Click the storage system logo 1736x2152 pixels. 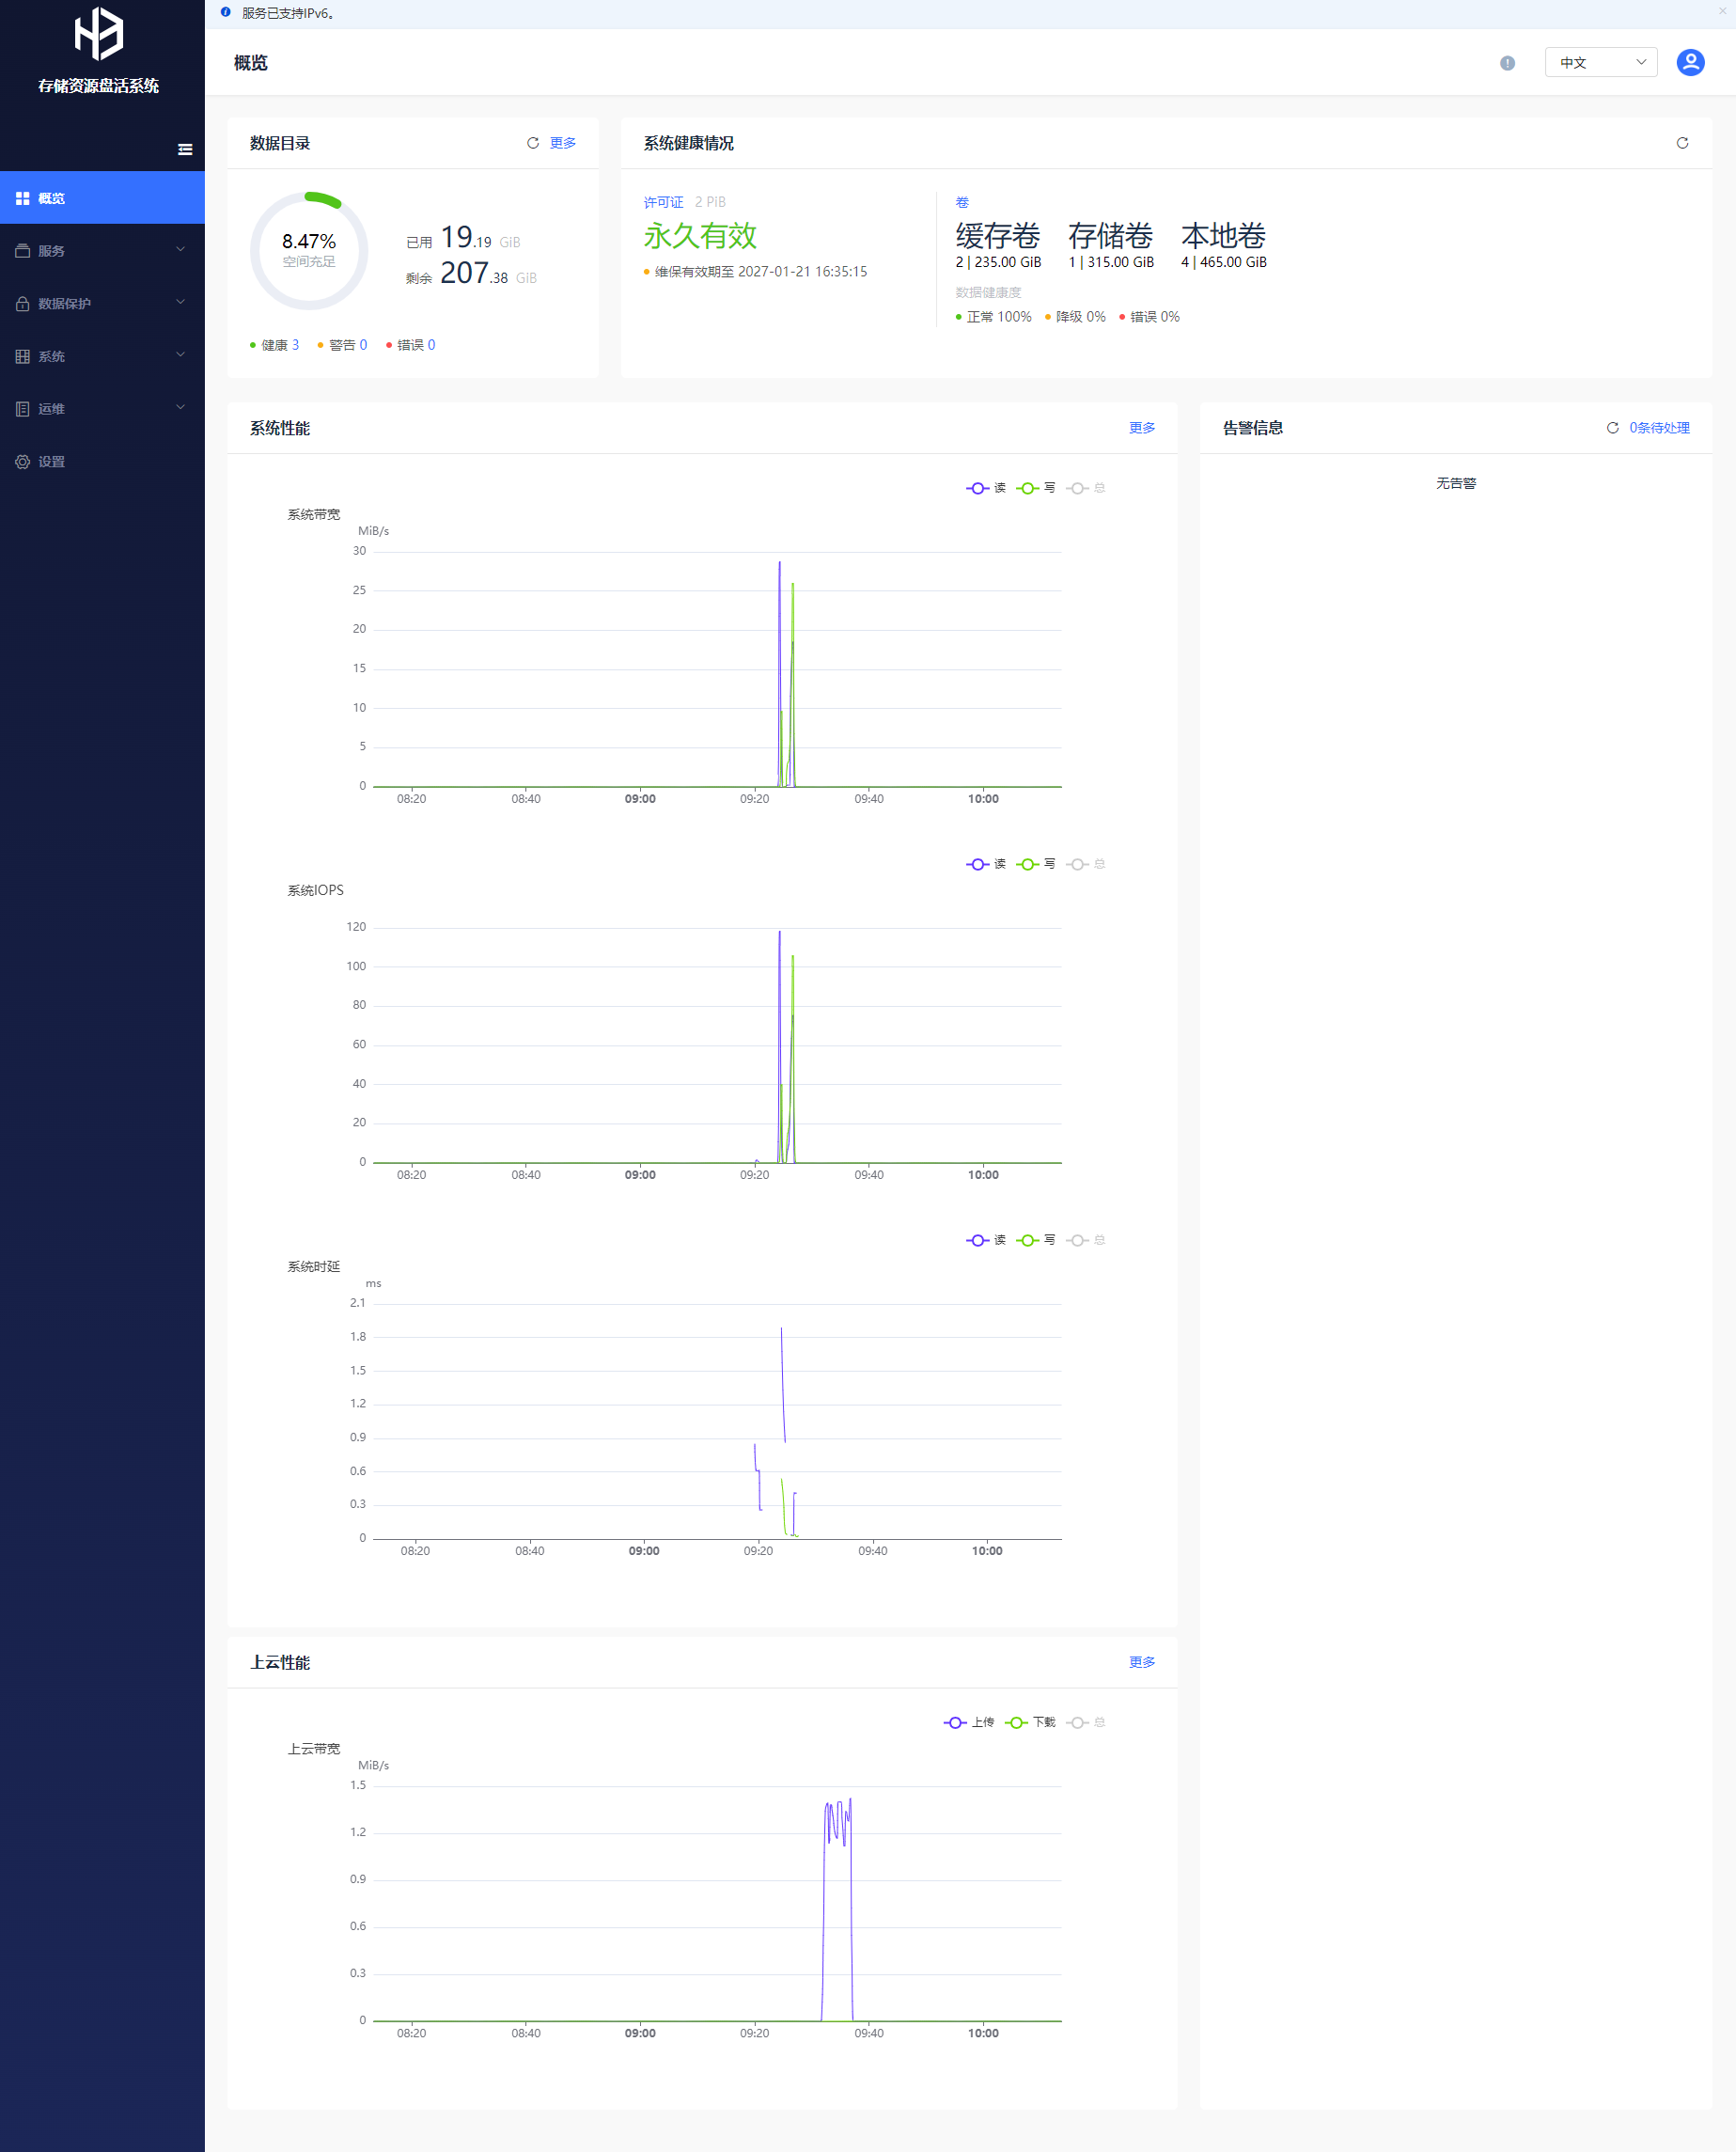tap(99, 34)
